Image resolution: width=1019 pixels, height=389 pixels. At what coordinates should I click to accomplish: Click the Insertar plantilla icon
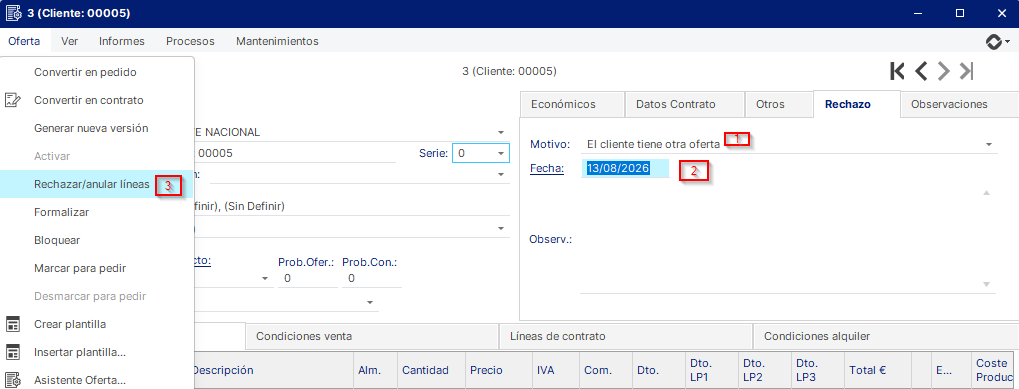pos(12,352)
